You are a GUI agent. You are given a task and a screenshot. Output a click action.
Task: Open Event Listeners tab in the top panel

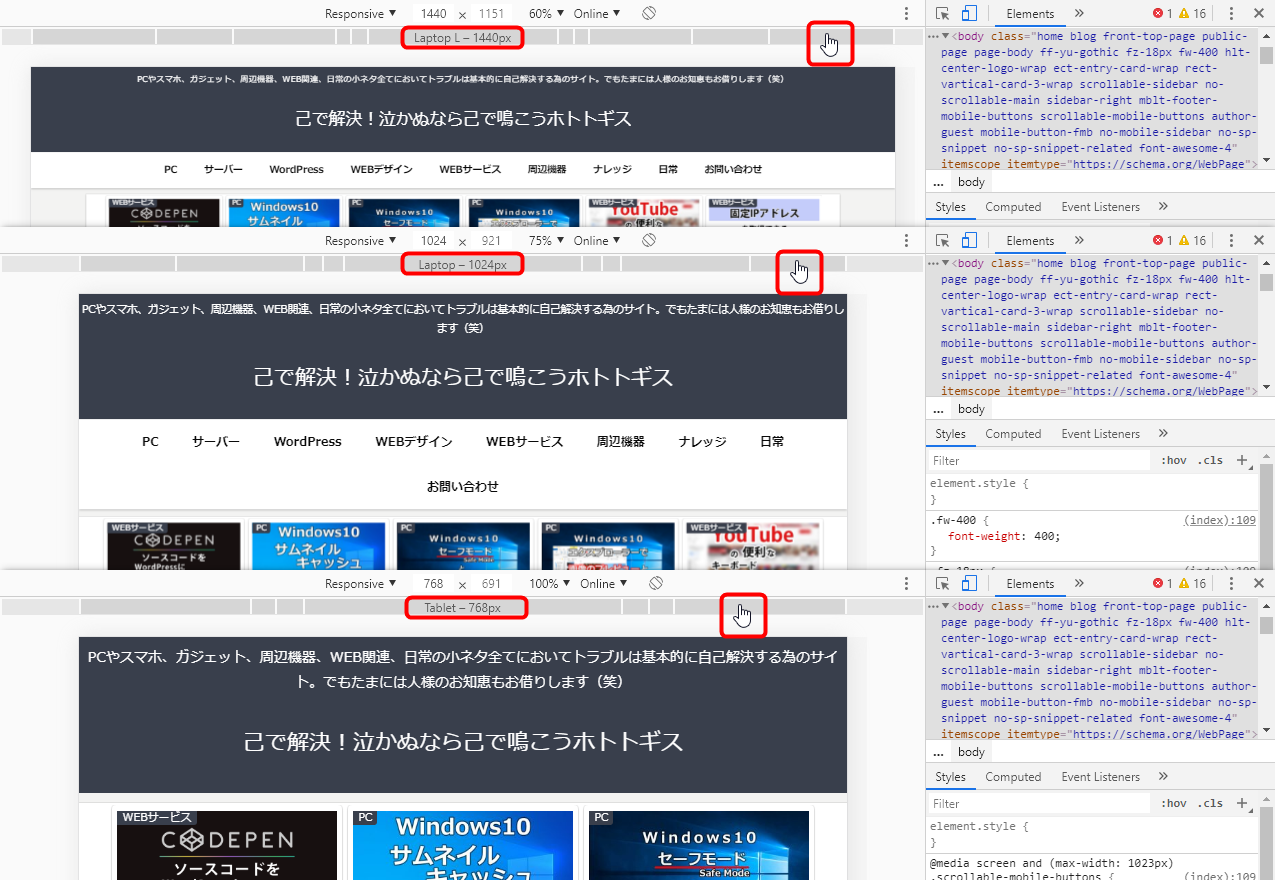click(1100, 207)
